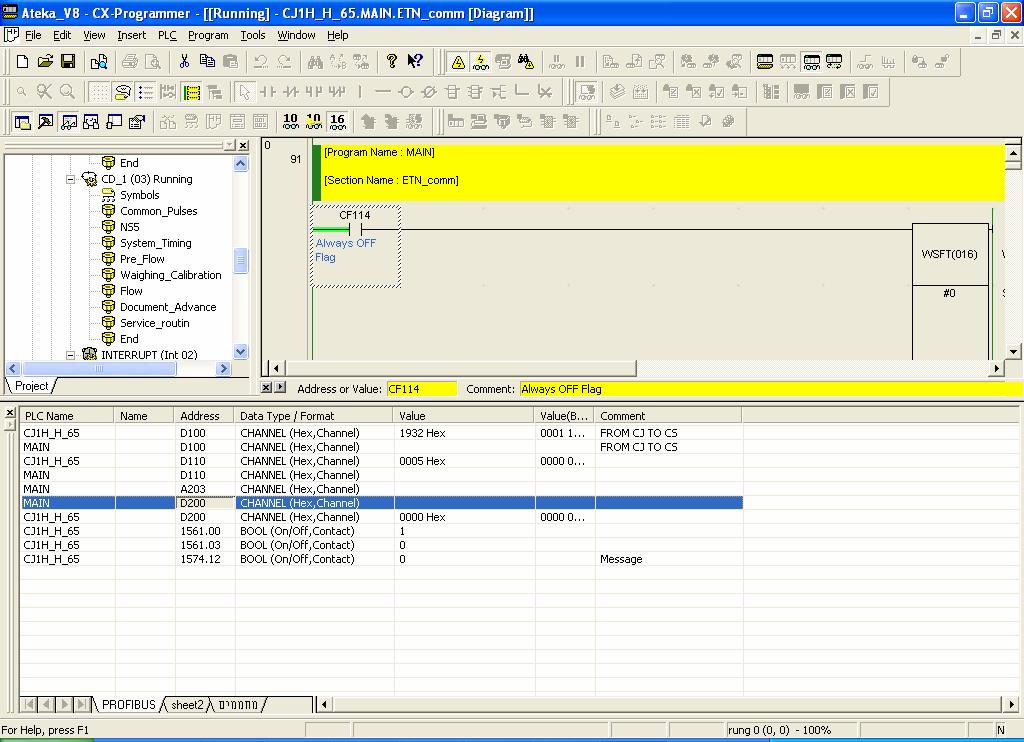Click the cross-reference report window icon

coord(91,121)
